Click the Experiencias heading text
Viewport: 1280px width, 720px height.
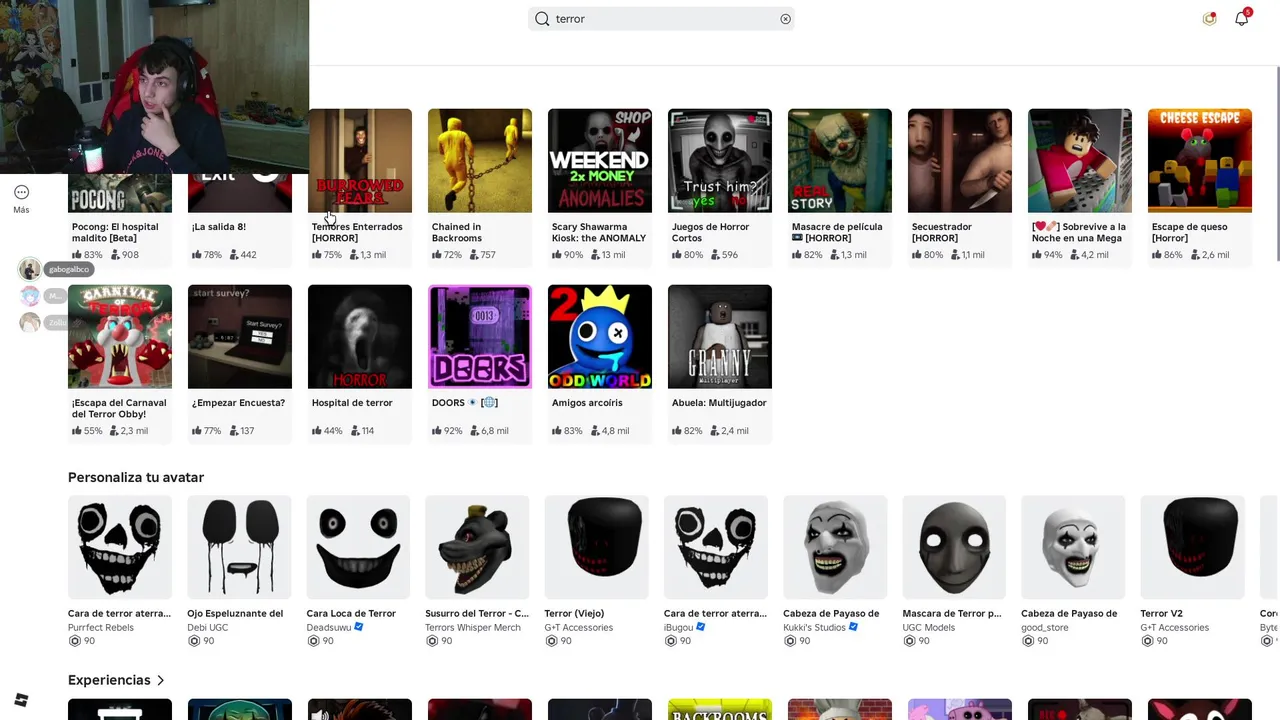109,680
